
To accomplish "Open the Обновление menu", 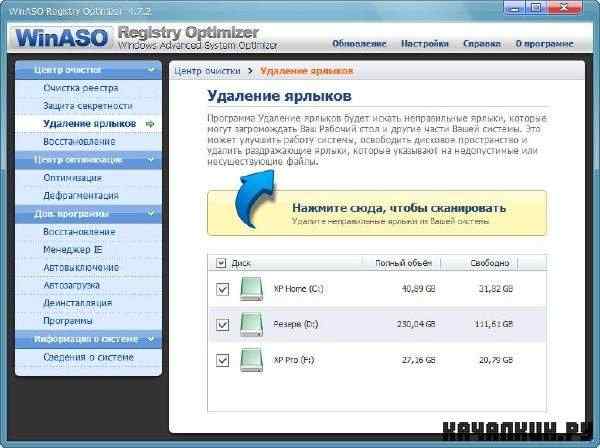I will [359, 44].
